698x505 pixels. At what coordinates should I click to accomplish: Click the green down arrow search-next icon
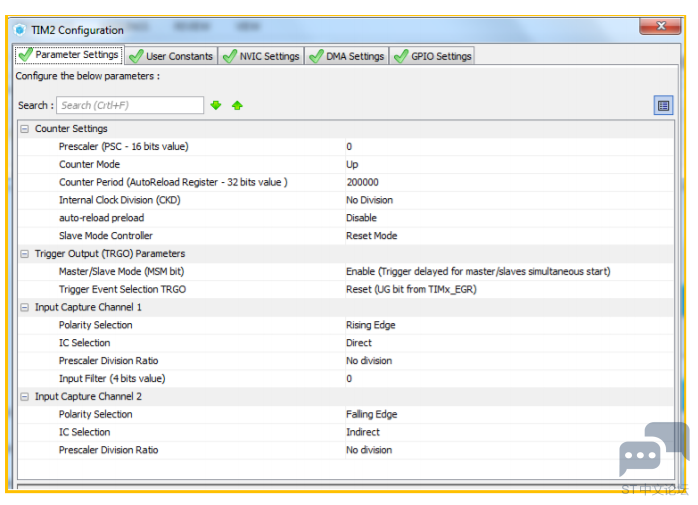(216, 106)
